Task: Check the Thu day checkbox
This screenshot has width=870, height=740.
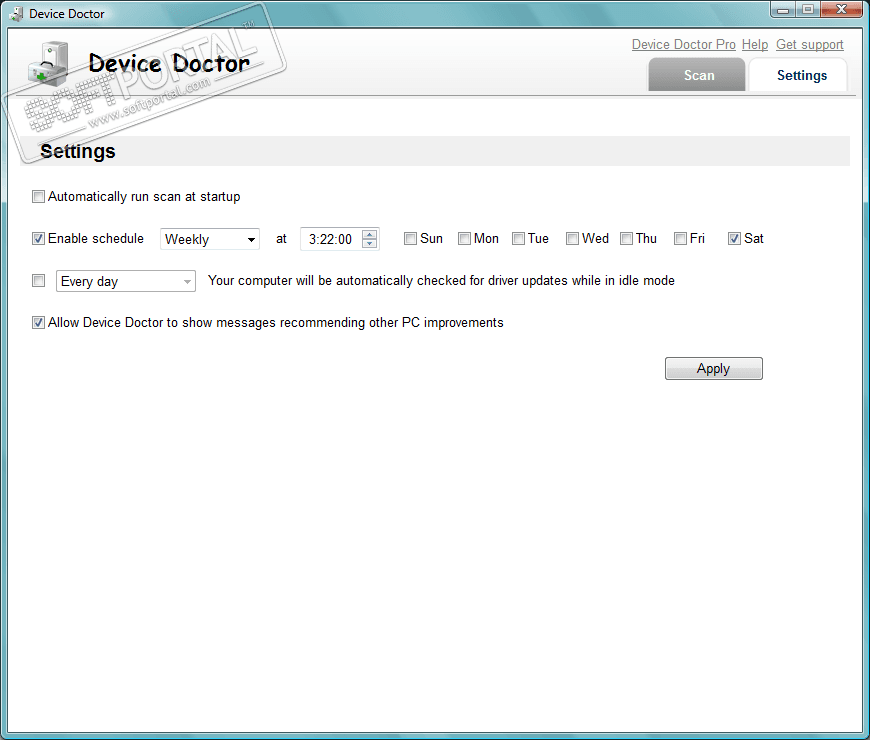Action: [x=626, y=239]
